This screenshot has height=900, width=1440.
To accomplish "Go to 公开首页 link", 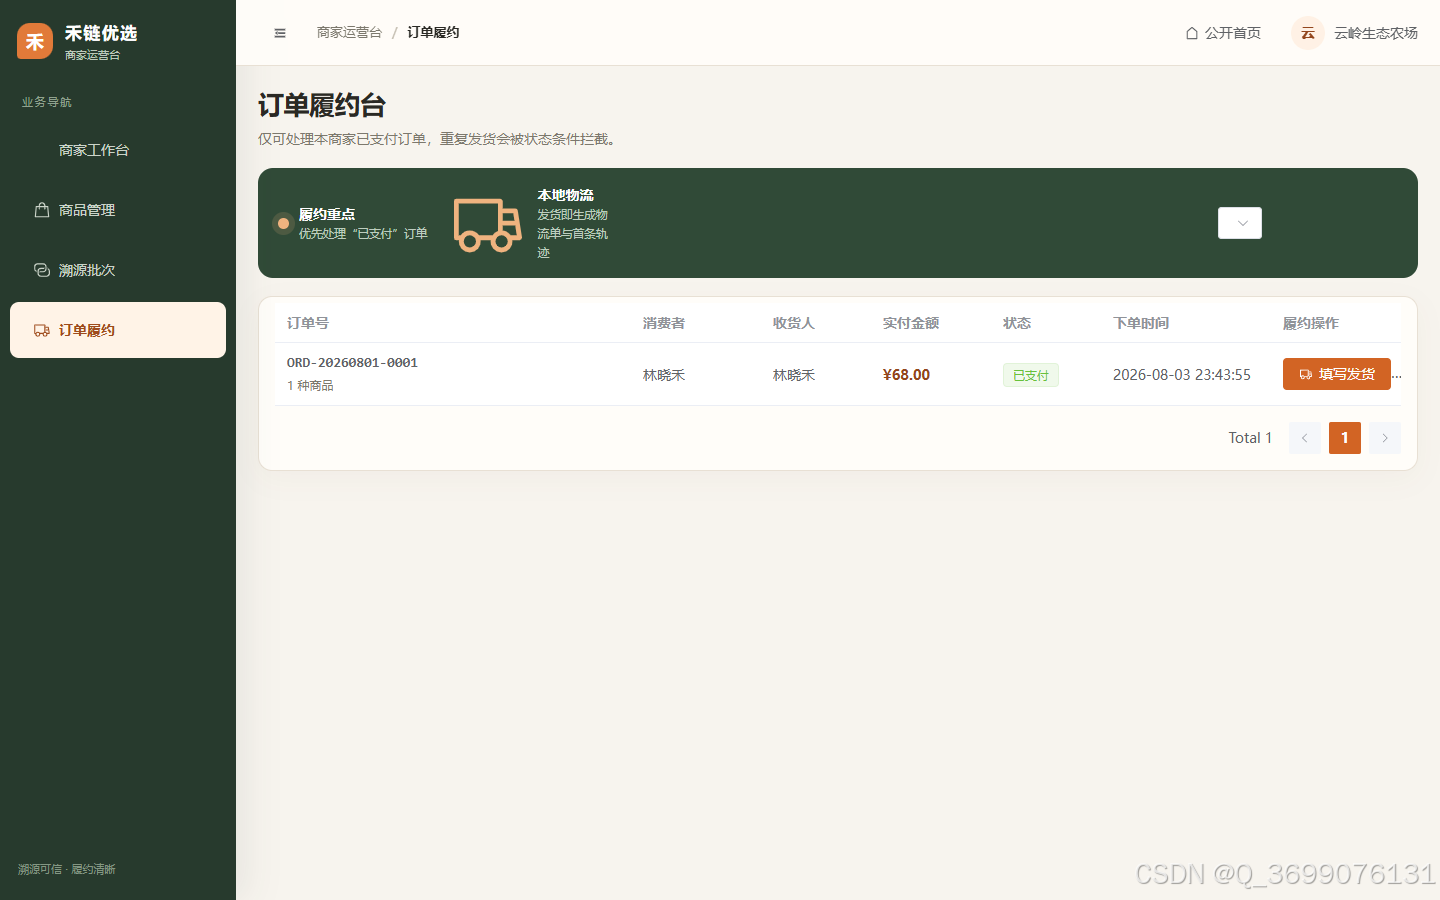I will point(1223,33).
